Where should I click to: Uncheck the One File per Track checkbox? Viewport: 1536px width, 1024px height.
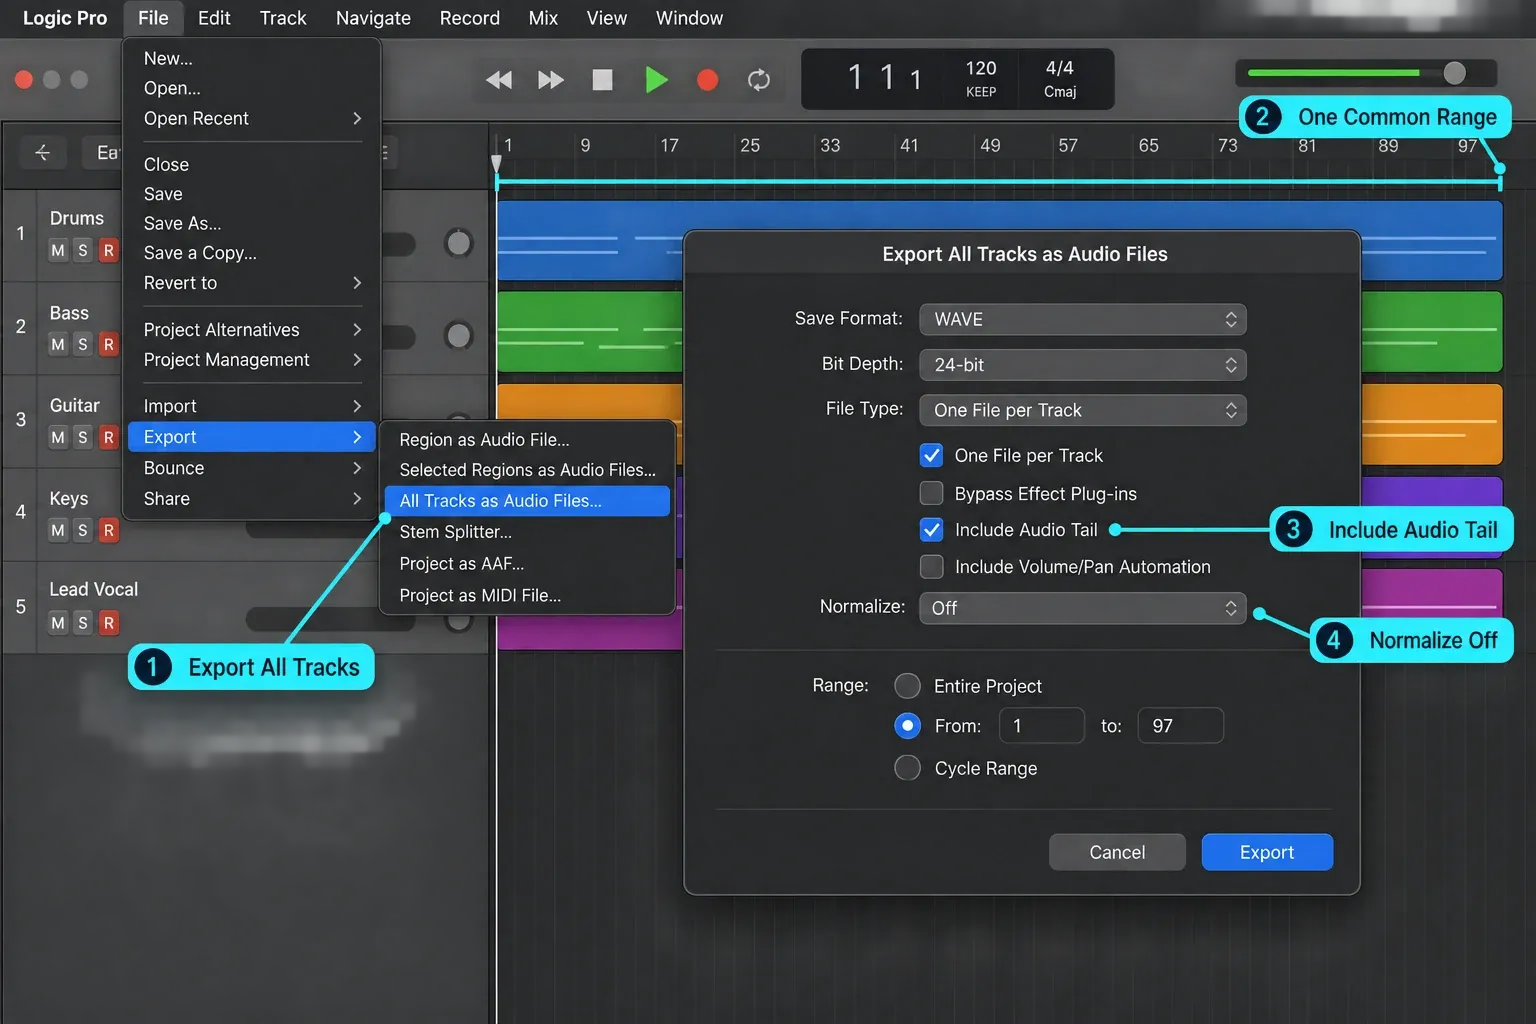(931, 455)
